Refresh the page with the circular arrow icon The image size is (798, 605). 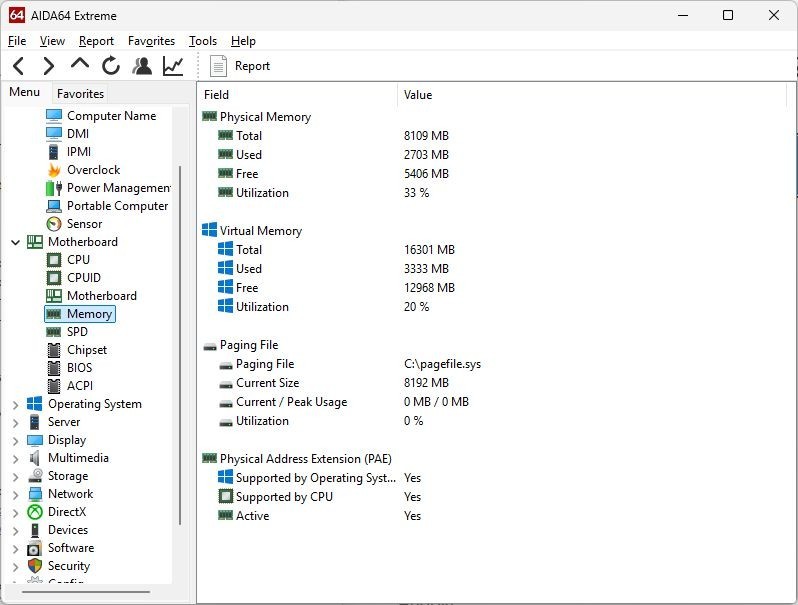(110, 66)
